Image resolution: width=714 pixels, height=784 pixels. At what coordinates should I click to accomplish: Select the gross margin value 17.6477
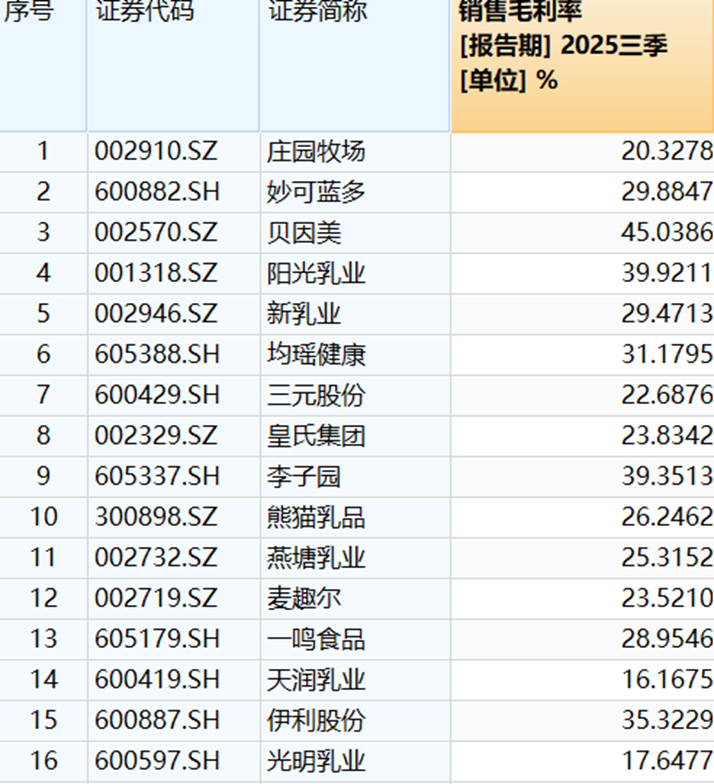[x=668, y=760]
